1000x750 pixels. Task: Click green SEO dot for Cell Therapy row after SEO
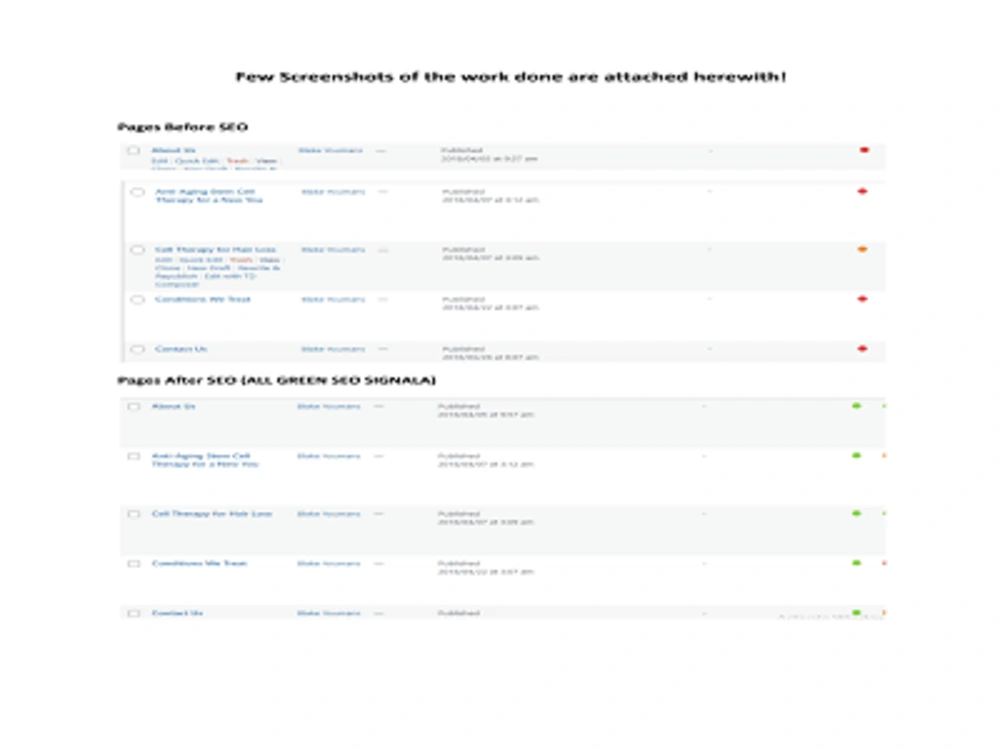(857, 513)
